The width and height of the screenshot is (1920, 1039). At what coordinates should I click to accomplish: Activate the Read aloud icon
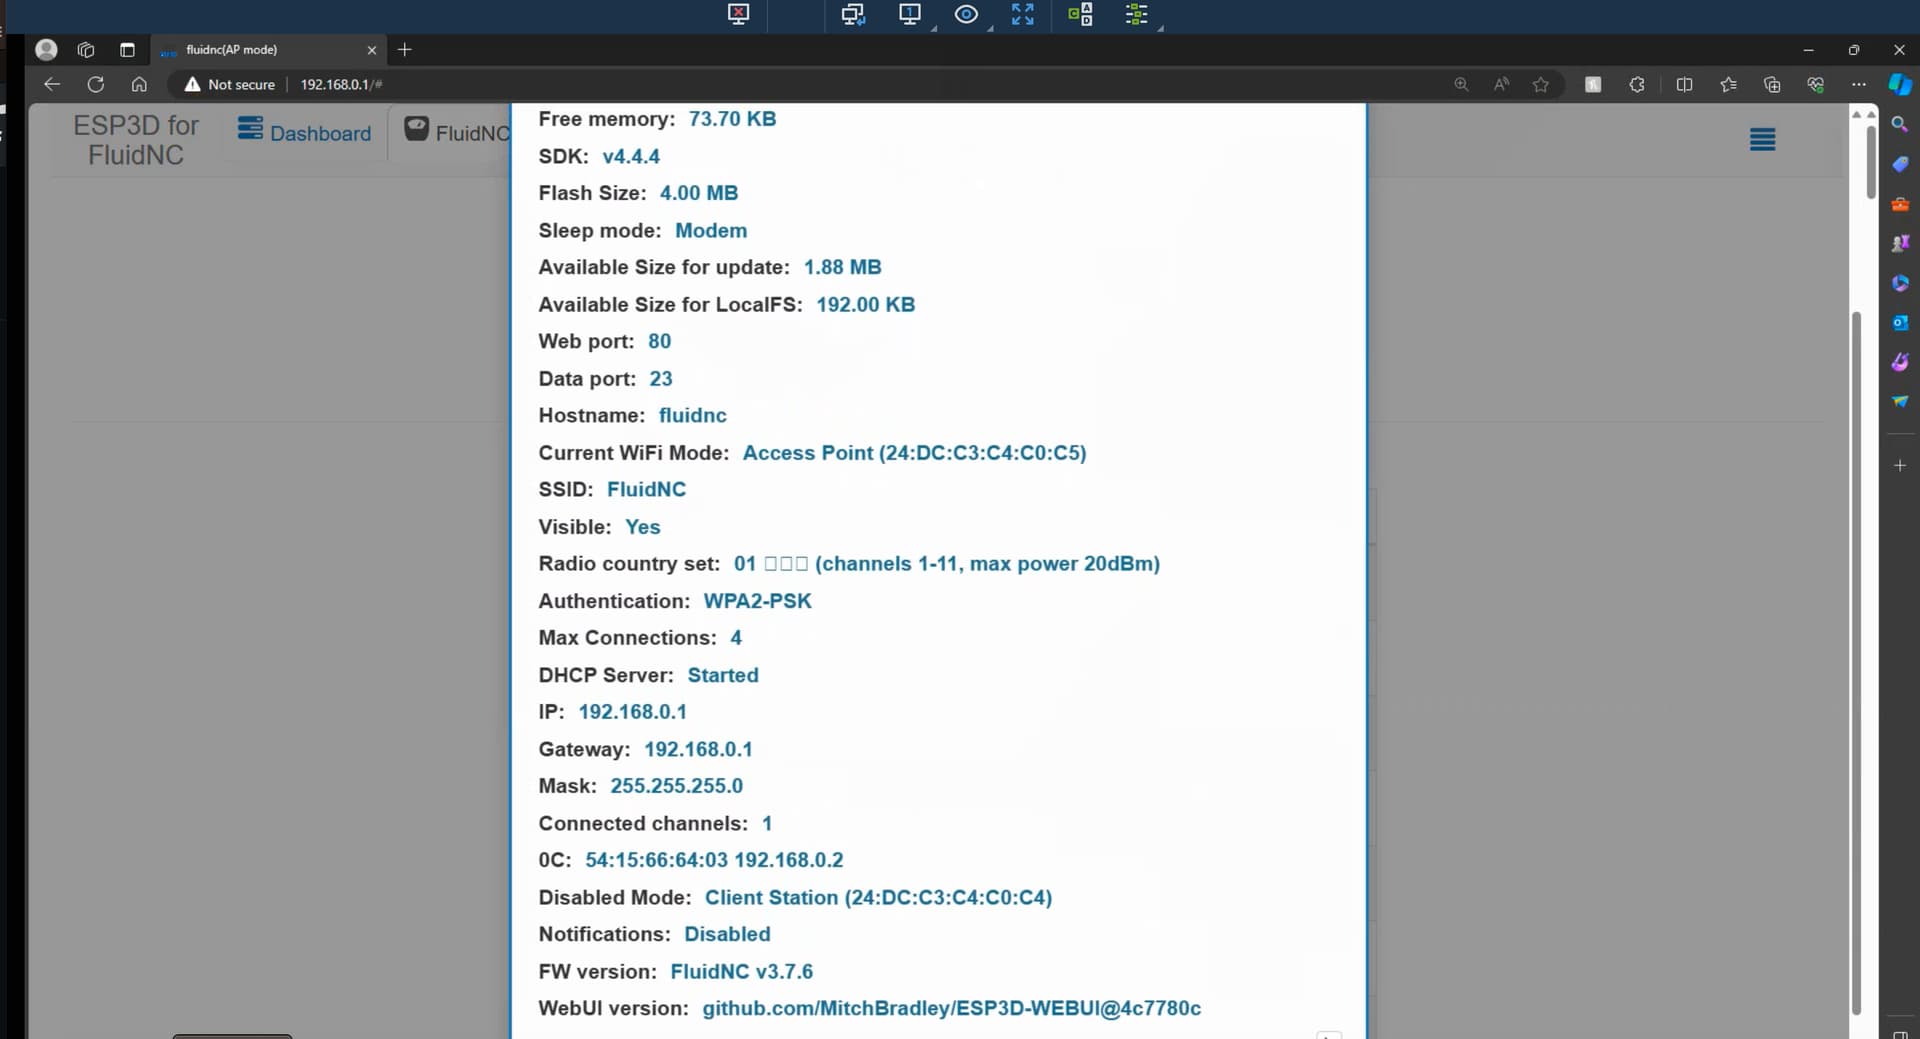pos(1501,84)
